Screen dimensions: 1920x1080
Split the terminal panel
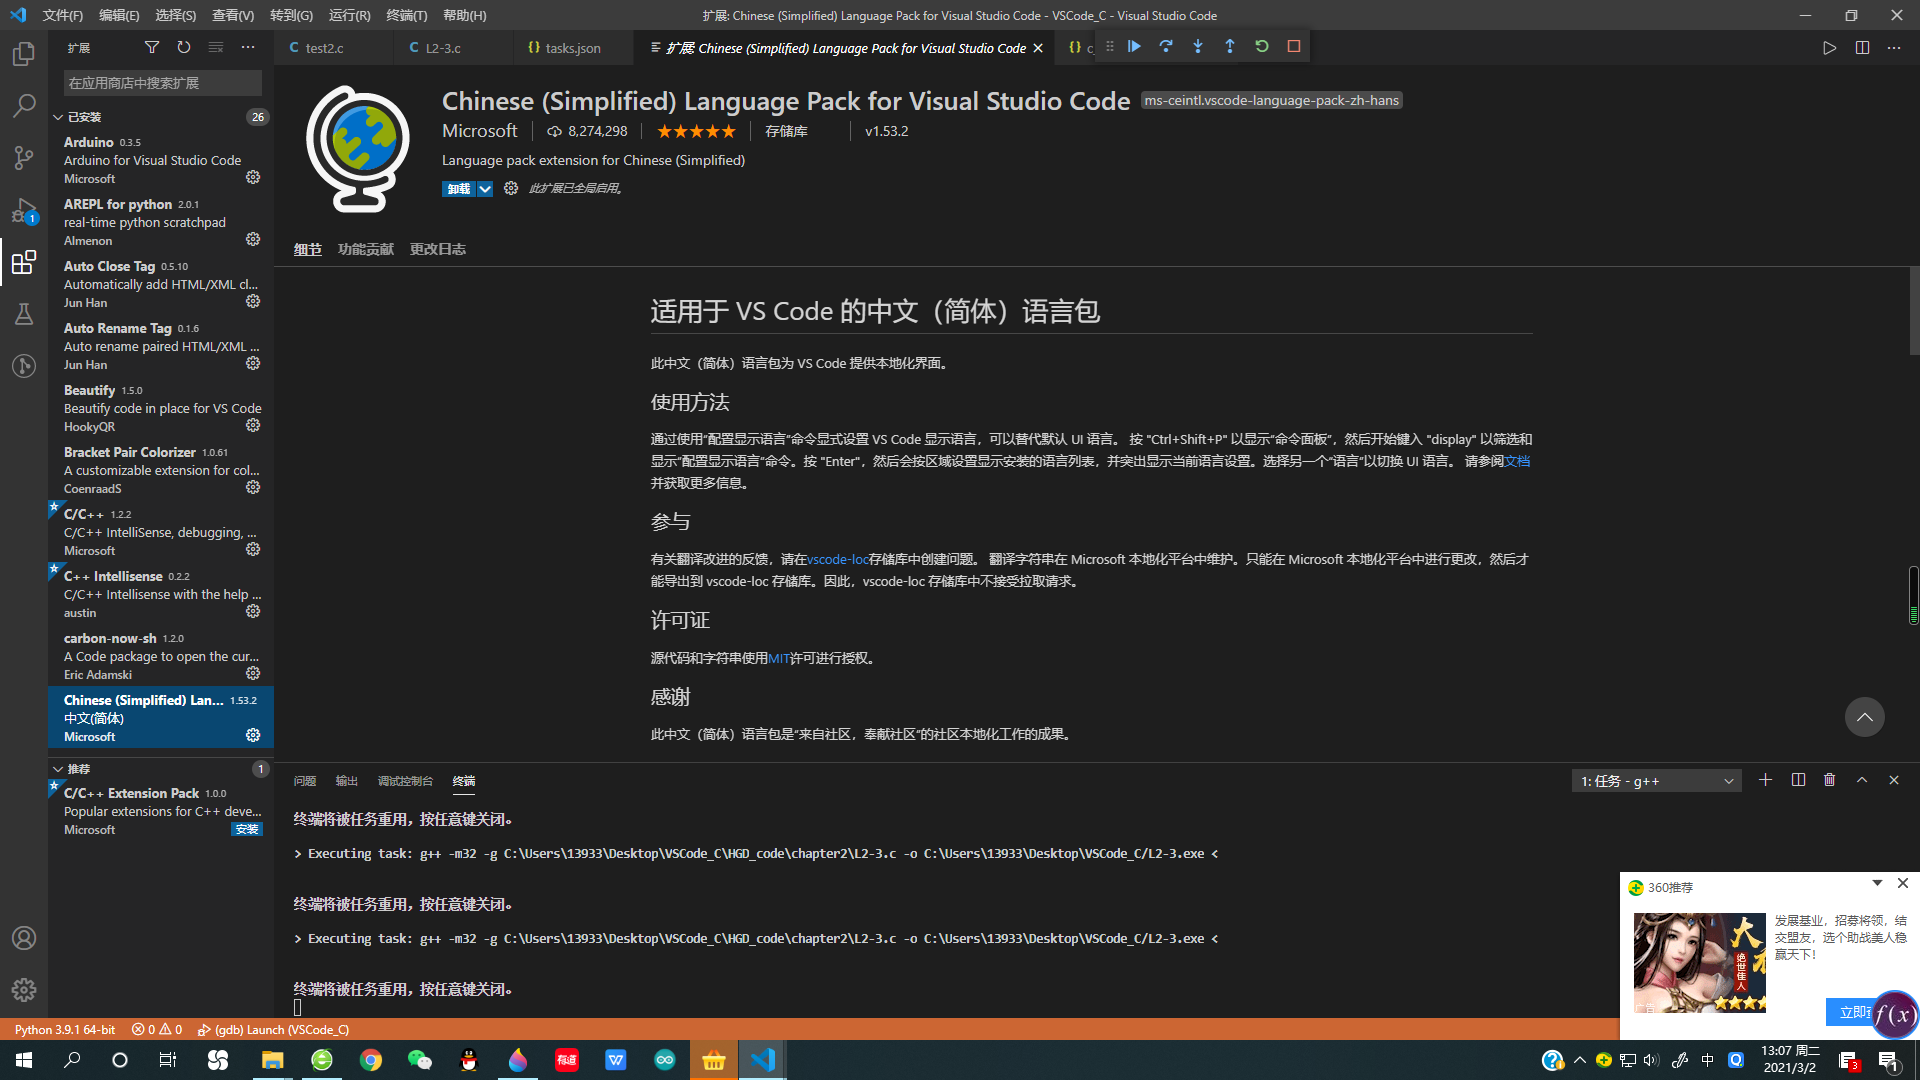pyautogui.click(x=1798, y=780)
